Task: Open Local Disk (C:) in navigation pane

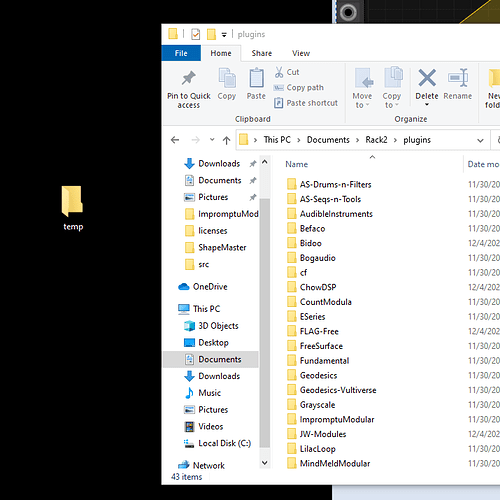Action: point(217,443)
